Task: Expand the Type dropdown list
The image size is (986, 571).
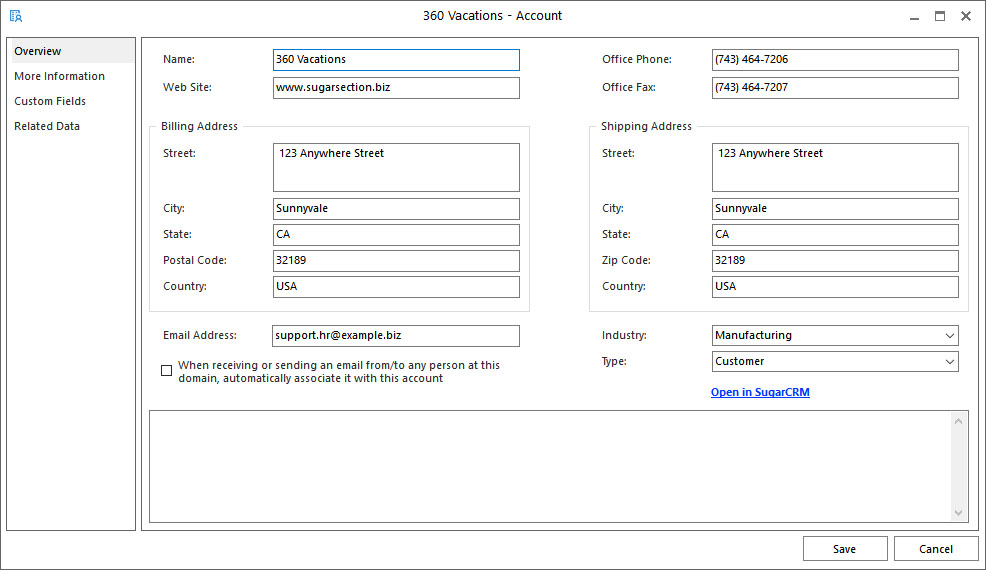Action: 948,362
